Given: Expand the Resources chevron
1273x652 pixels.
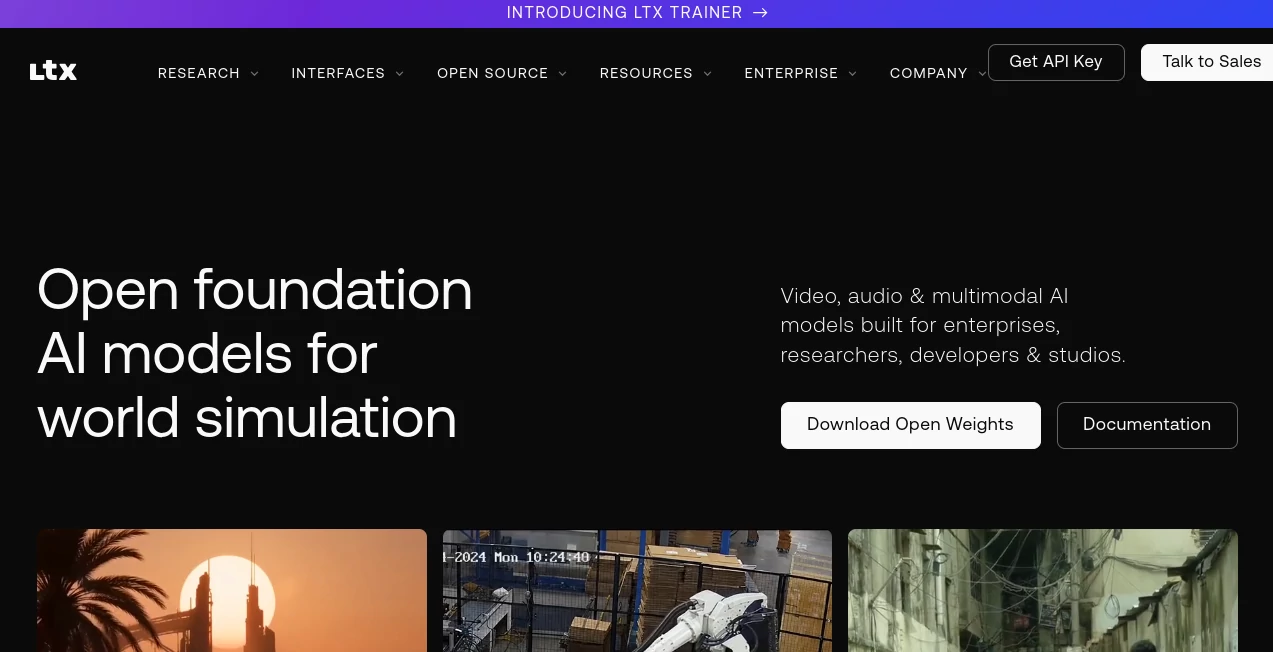Looking at the screenshot, I should (x=707, y=74).
